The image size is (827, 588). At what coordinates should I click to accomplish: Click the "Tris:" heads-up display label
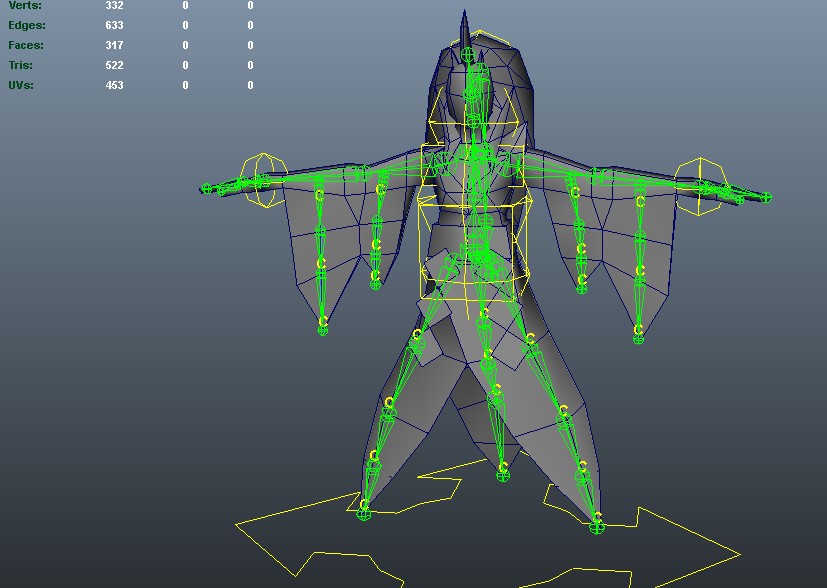[21, 65]
